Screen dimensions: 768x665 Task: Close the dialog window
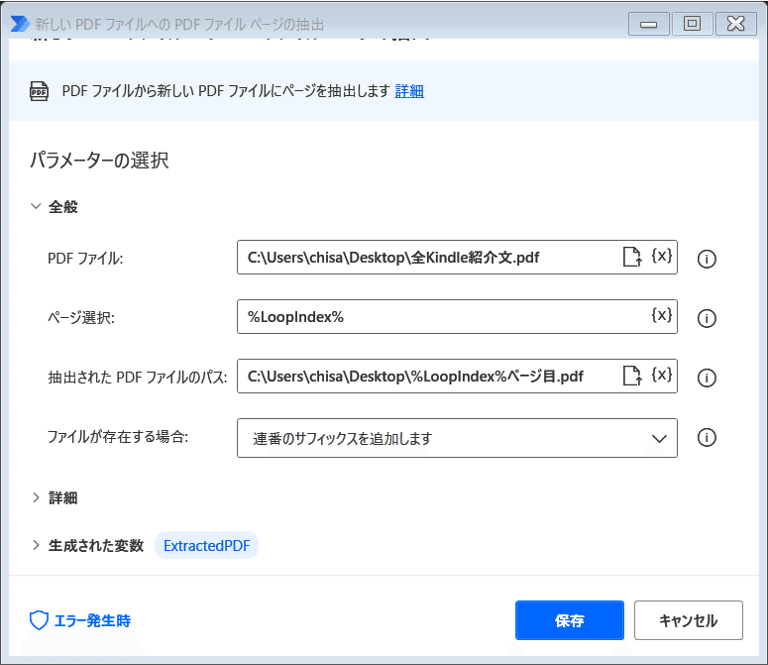[x=736, y=24]
